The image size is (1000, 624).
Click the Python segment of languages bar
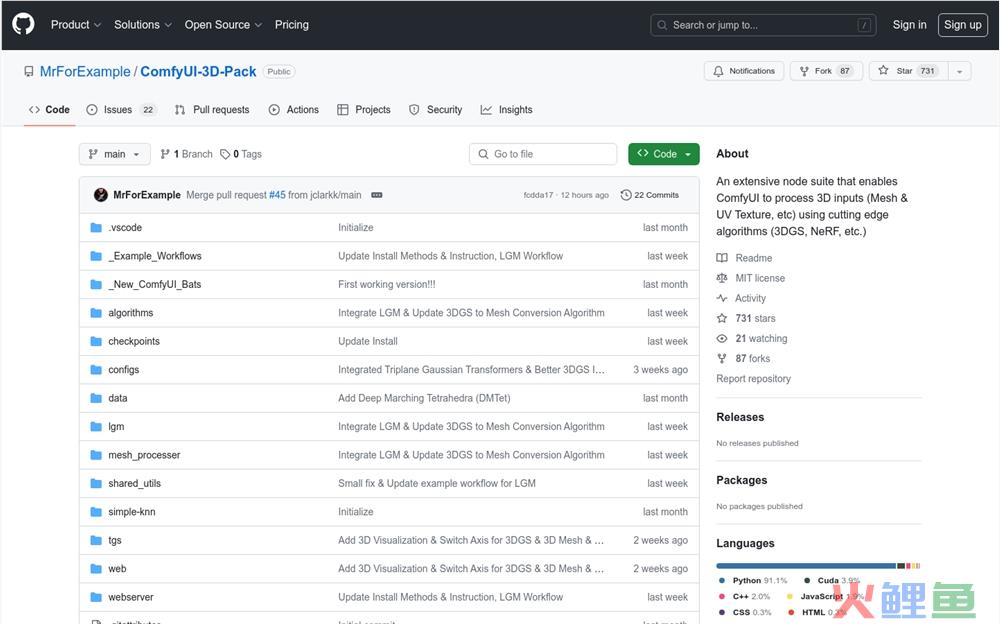click(806, 566)
